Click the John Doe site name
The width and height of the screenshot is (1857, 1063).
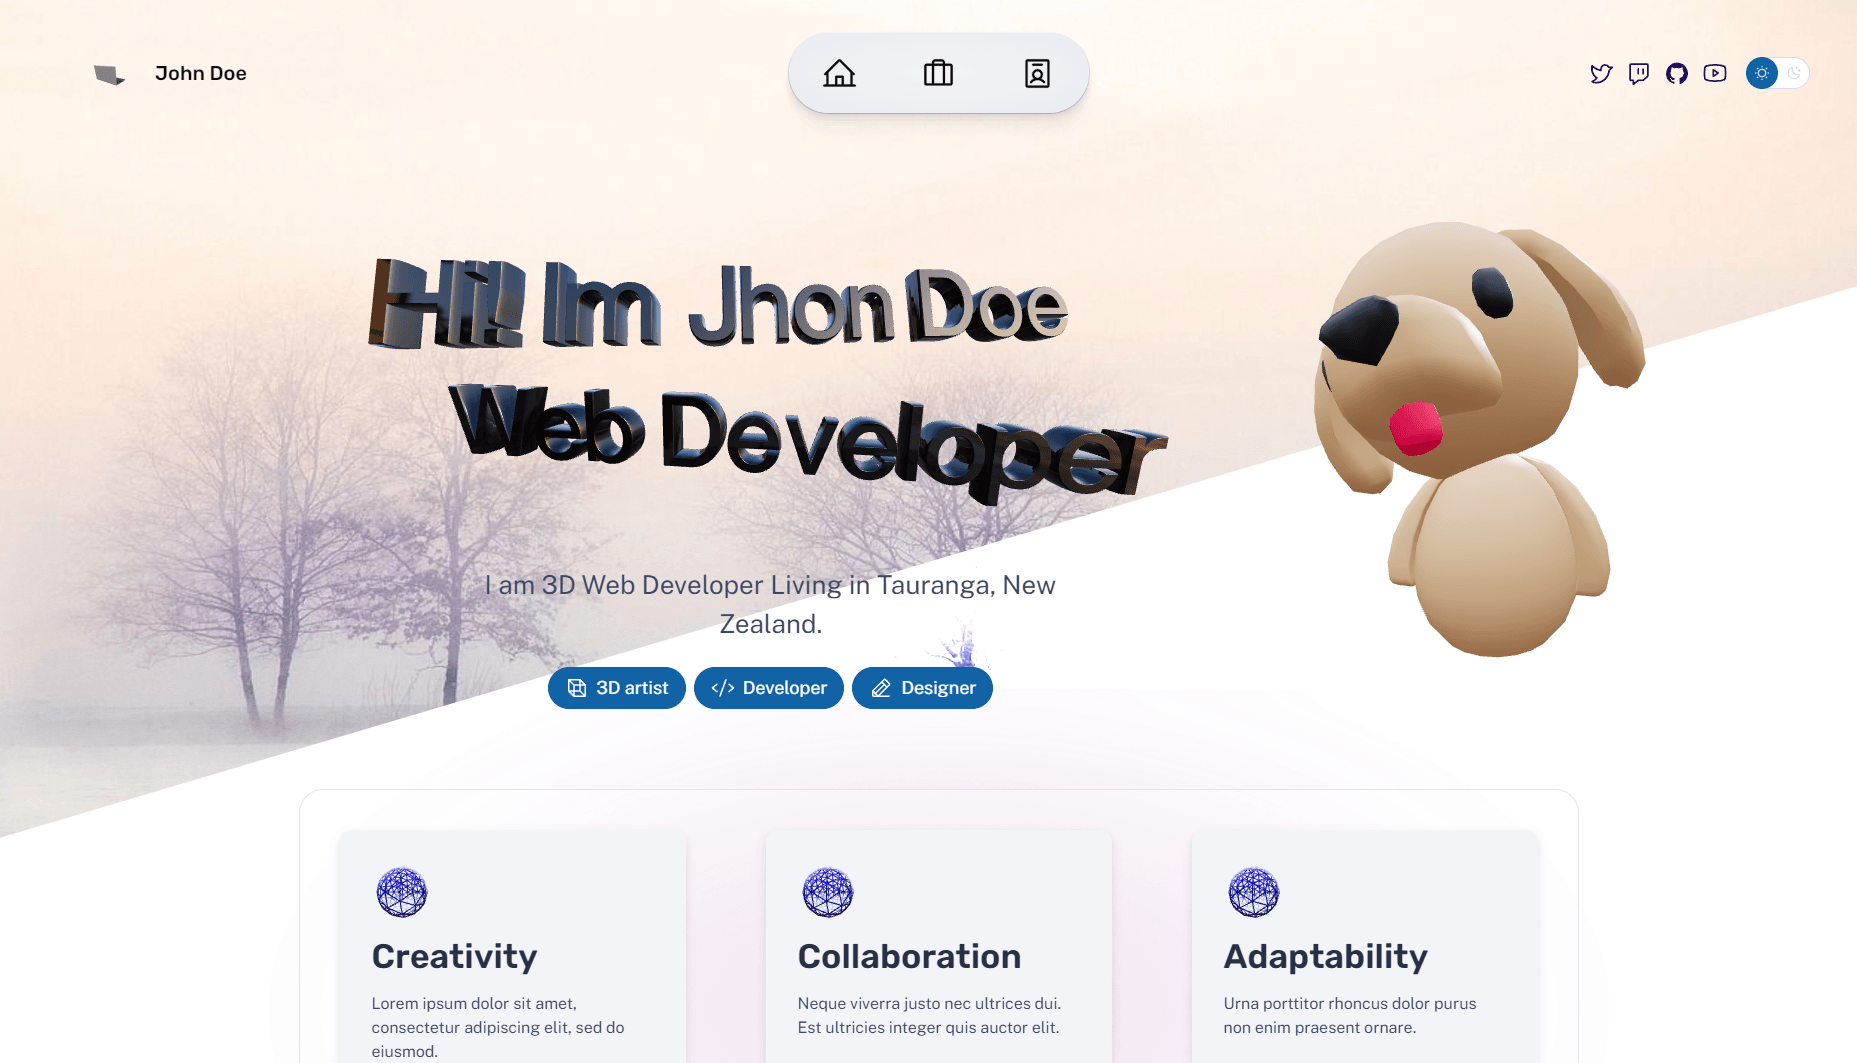[x=200, y=73]
